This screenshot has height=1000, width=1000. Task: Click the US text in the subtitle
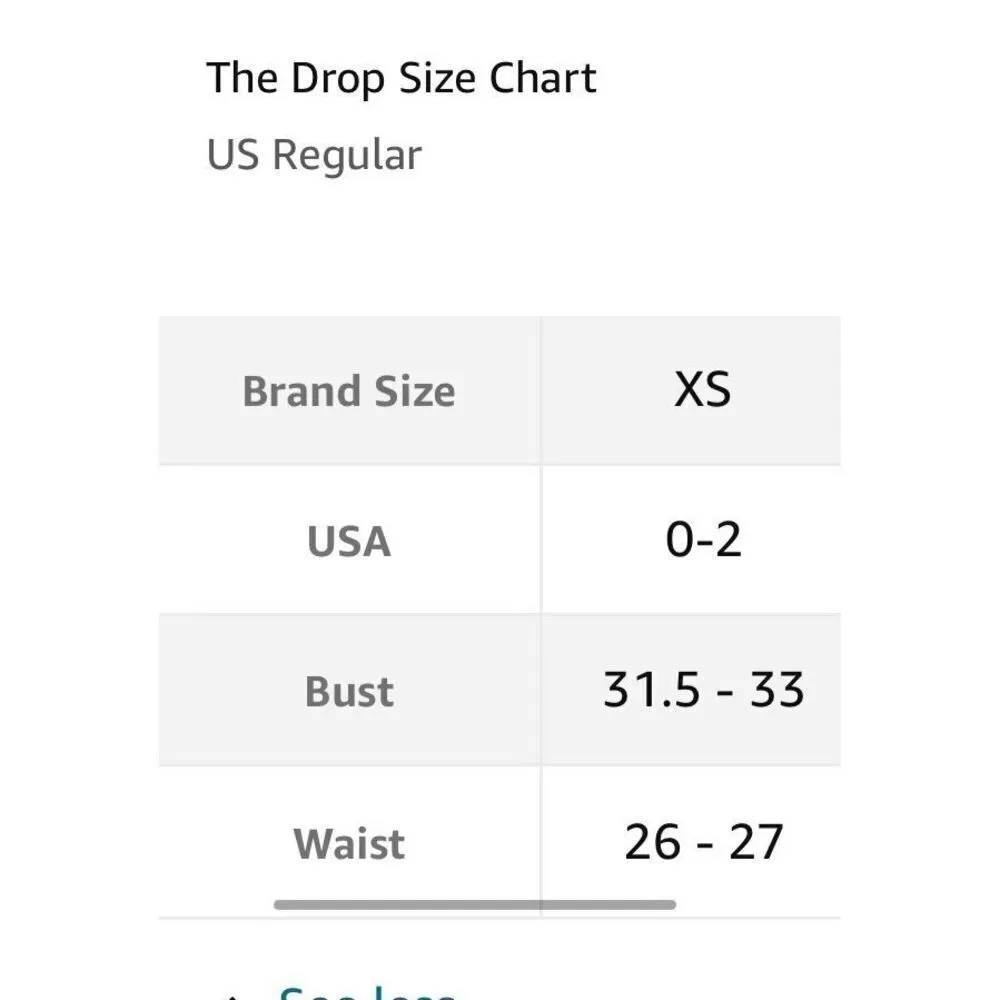click(x=233, y=156)
